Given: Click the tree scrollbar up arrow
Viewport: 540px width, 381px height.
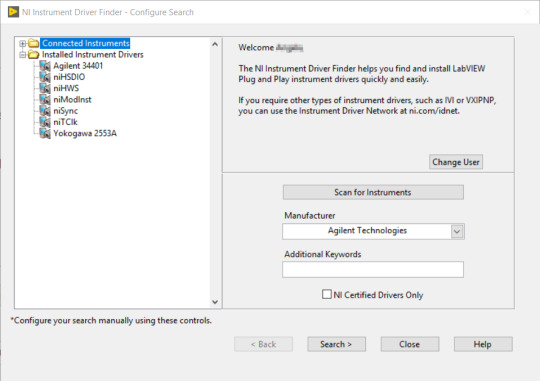Looking at the screenshot, I should 215,44.
